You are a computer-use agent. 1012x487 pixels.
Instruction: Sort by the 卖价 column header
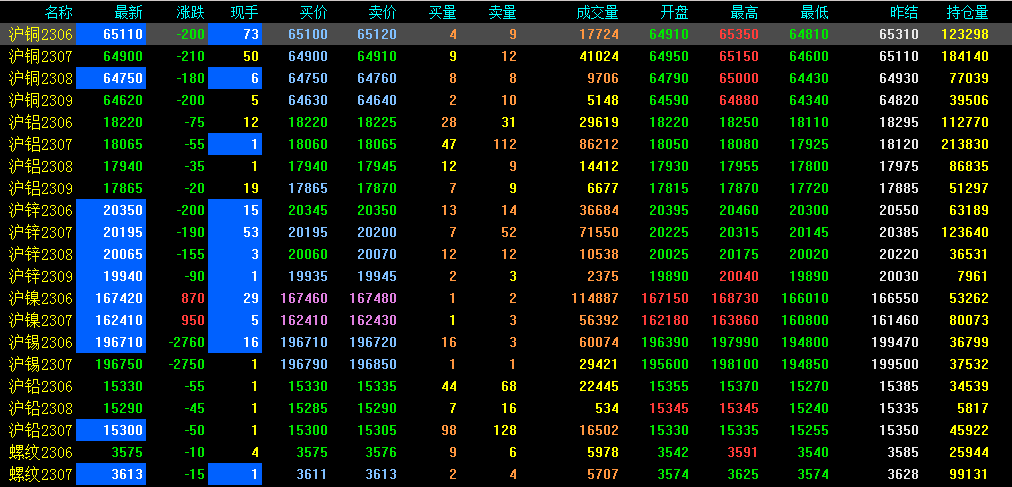coord(382,12)
